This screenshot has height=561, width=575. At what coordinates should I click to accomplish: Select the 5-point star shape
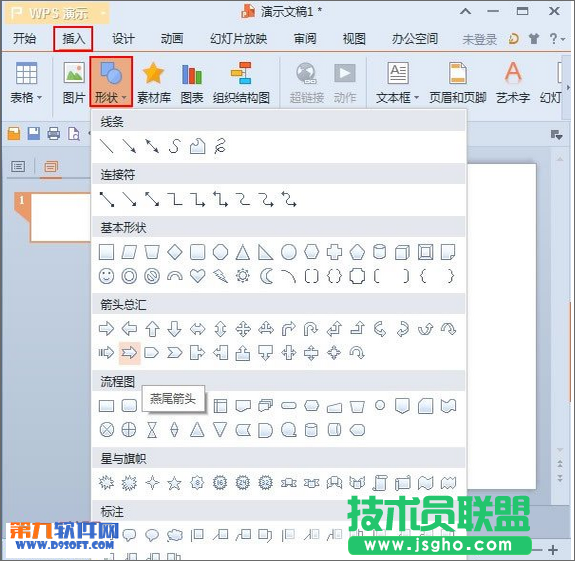(x=175, y=483)
